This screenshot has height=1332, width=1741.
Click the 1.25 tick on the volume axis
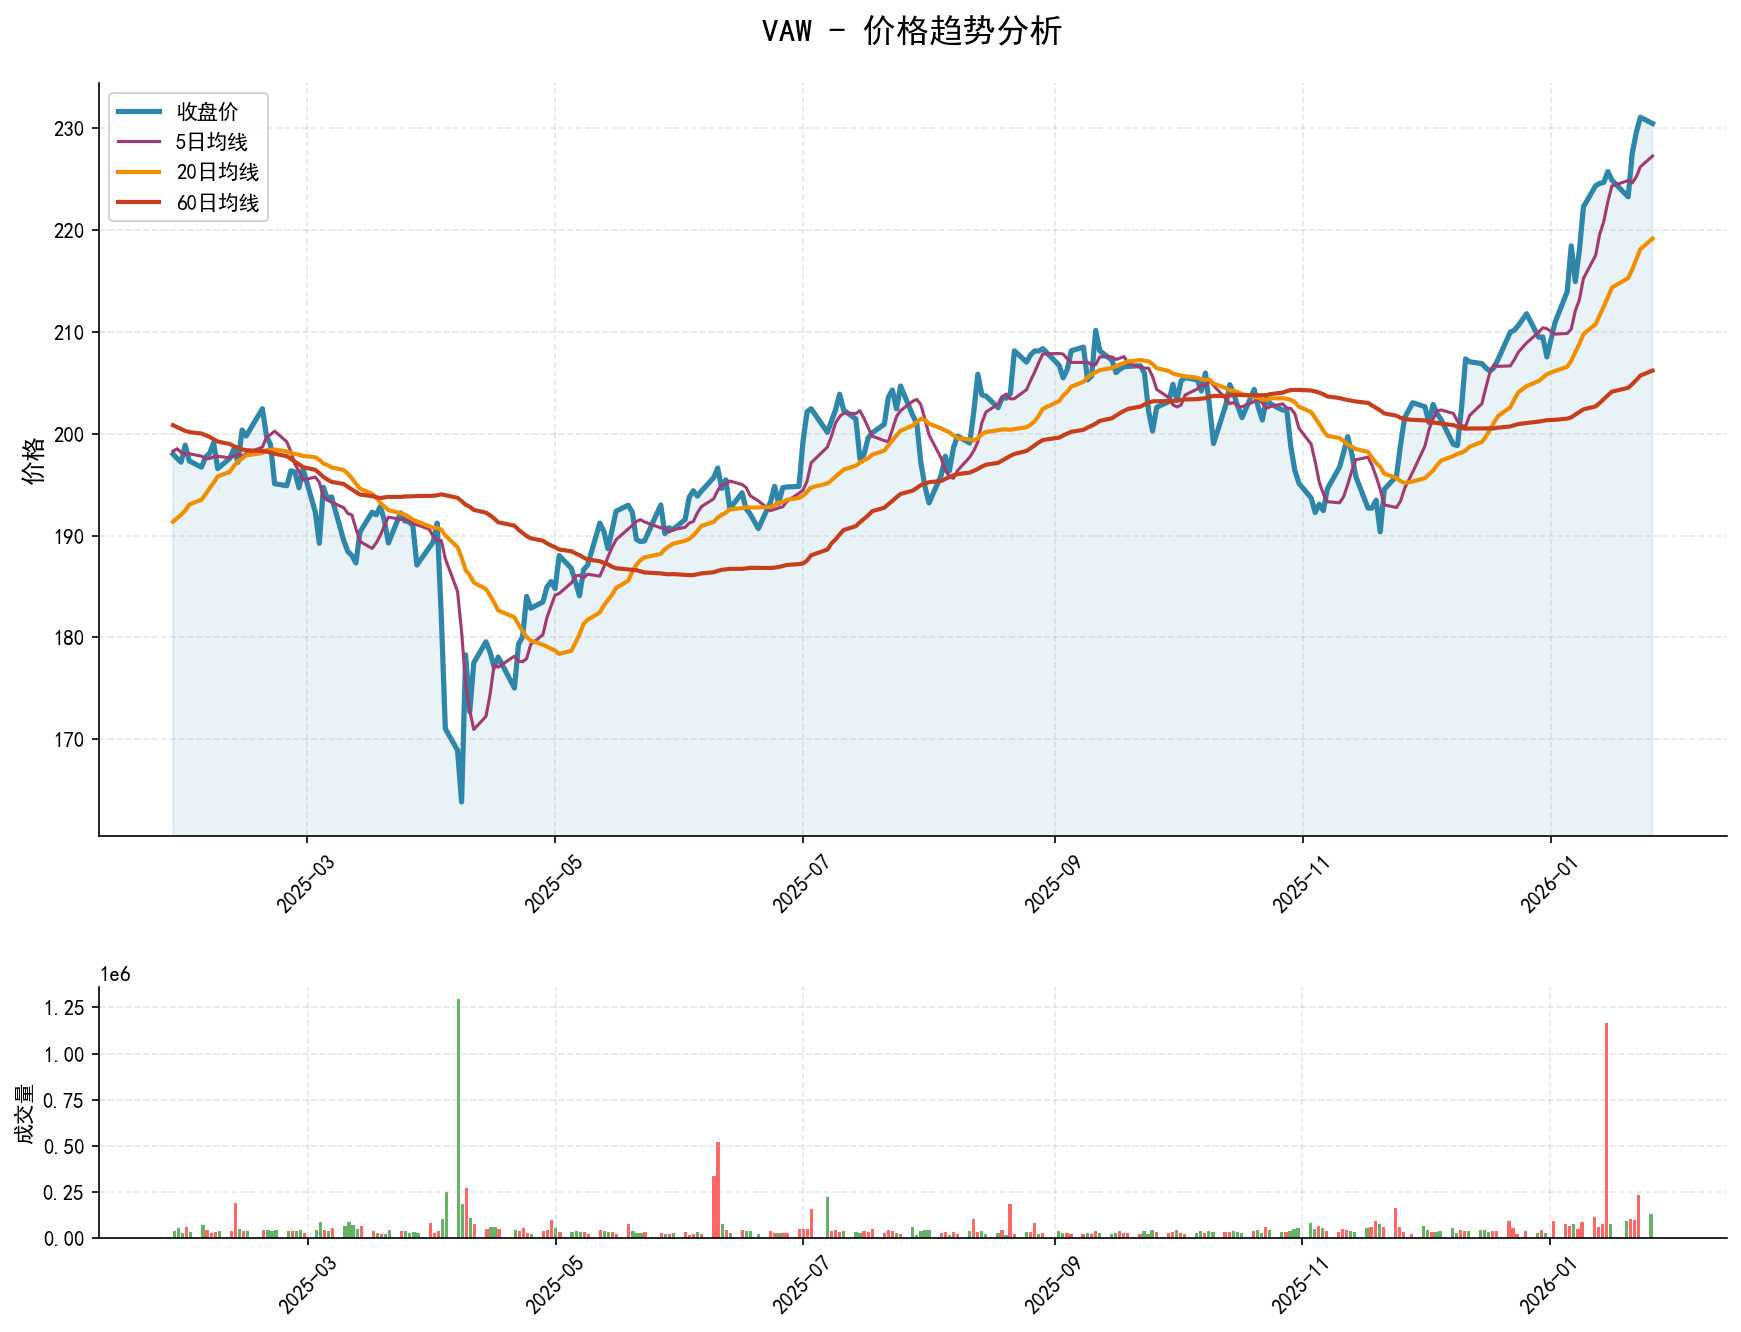click(63, 1008)
